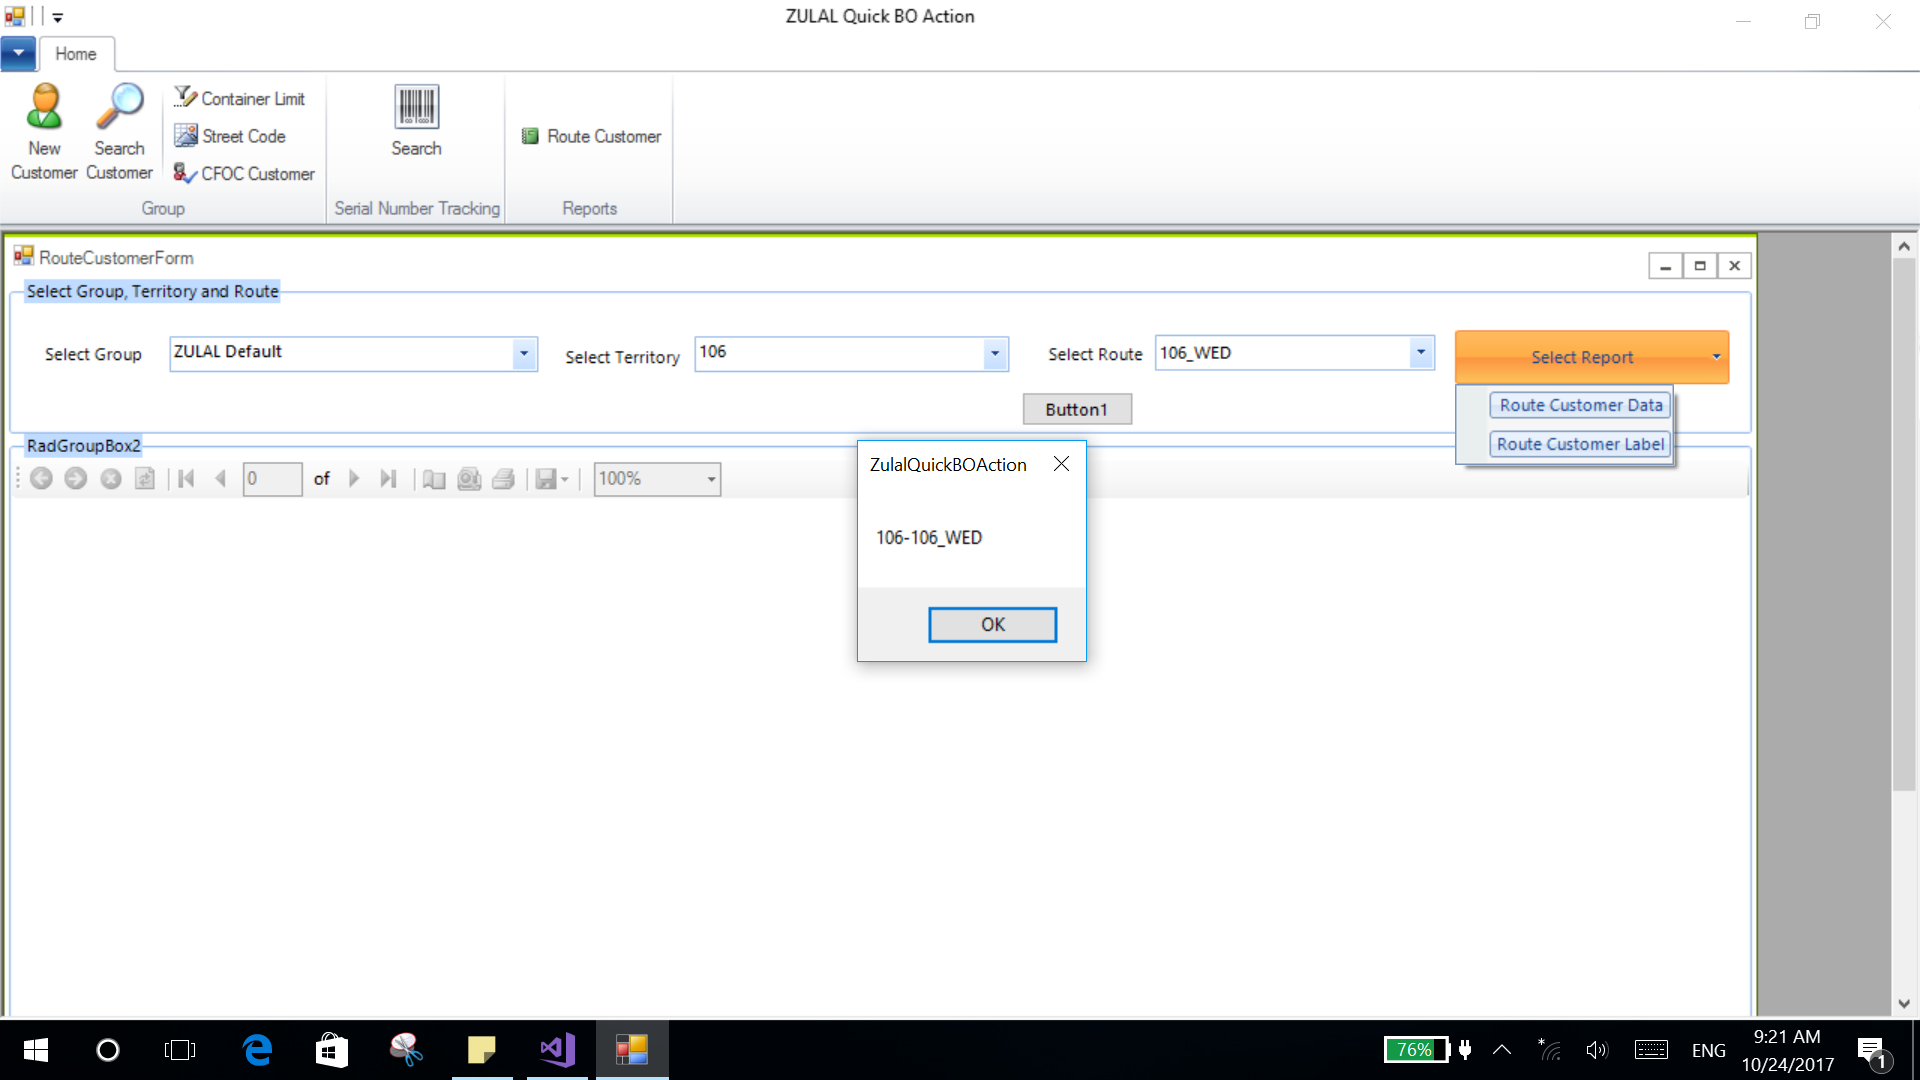Expand the Select Group dropdown
Image resolution: width=1920 pixels, height=1080 pixels.
pos(524,353)
